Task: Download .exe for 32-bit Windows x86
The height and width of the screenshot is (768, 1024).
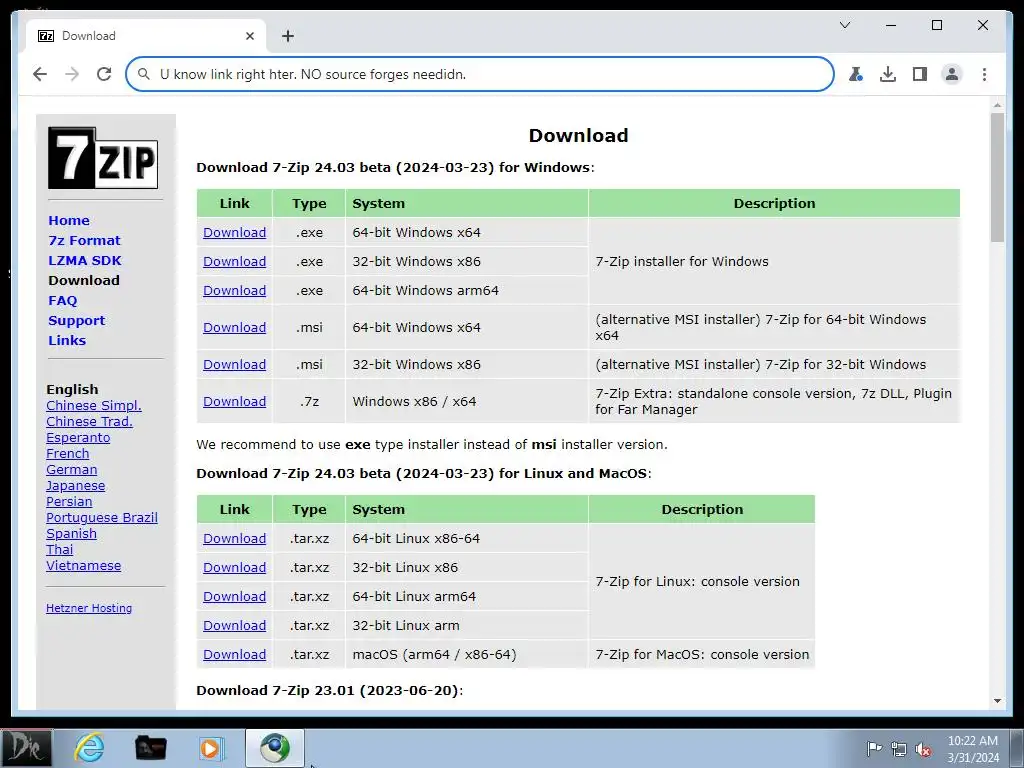Action: pyautogui.click(x=234, y=261)
